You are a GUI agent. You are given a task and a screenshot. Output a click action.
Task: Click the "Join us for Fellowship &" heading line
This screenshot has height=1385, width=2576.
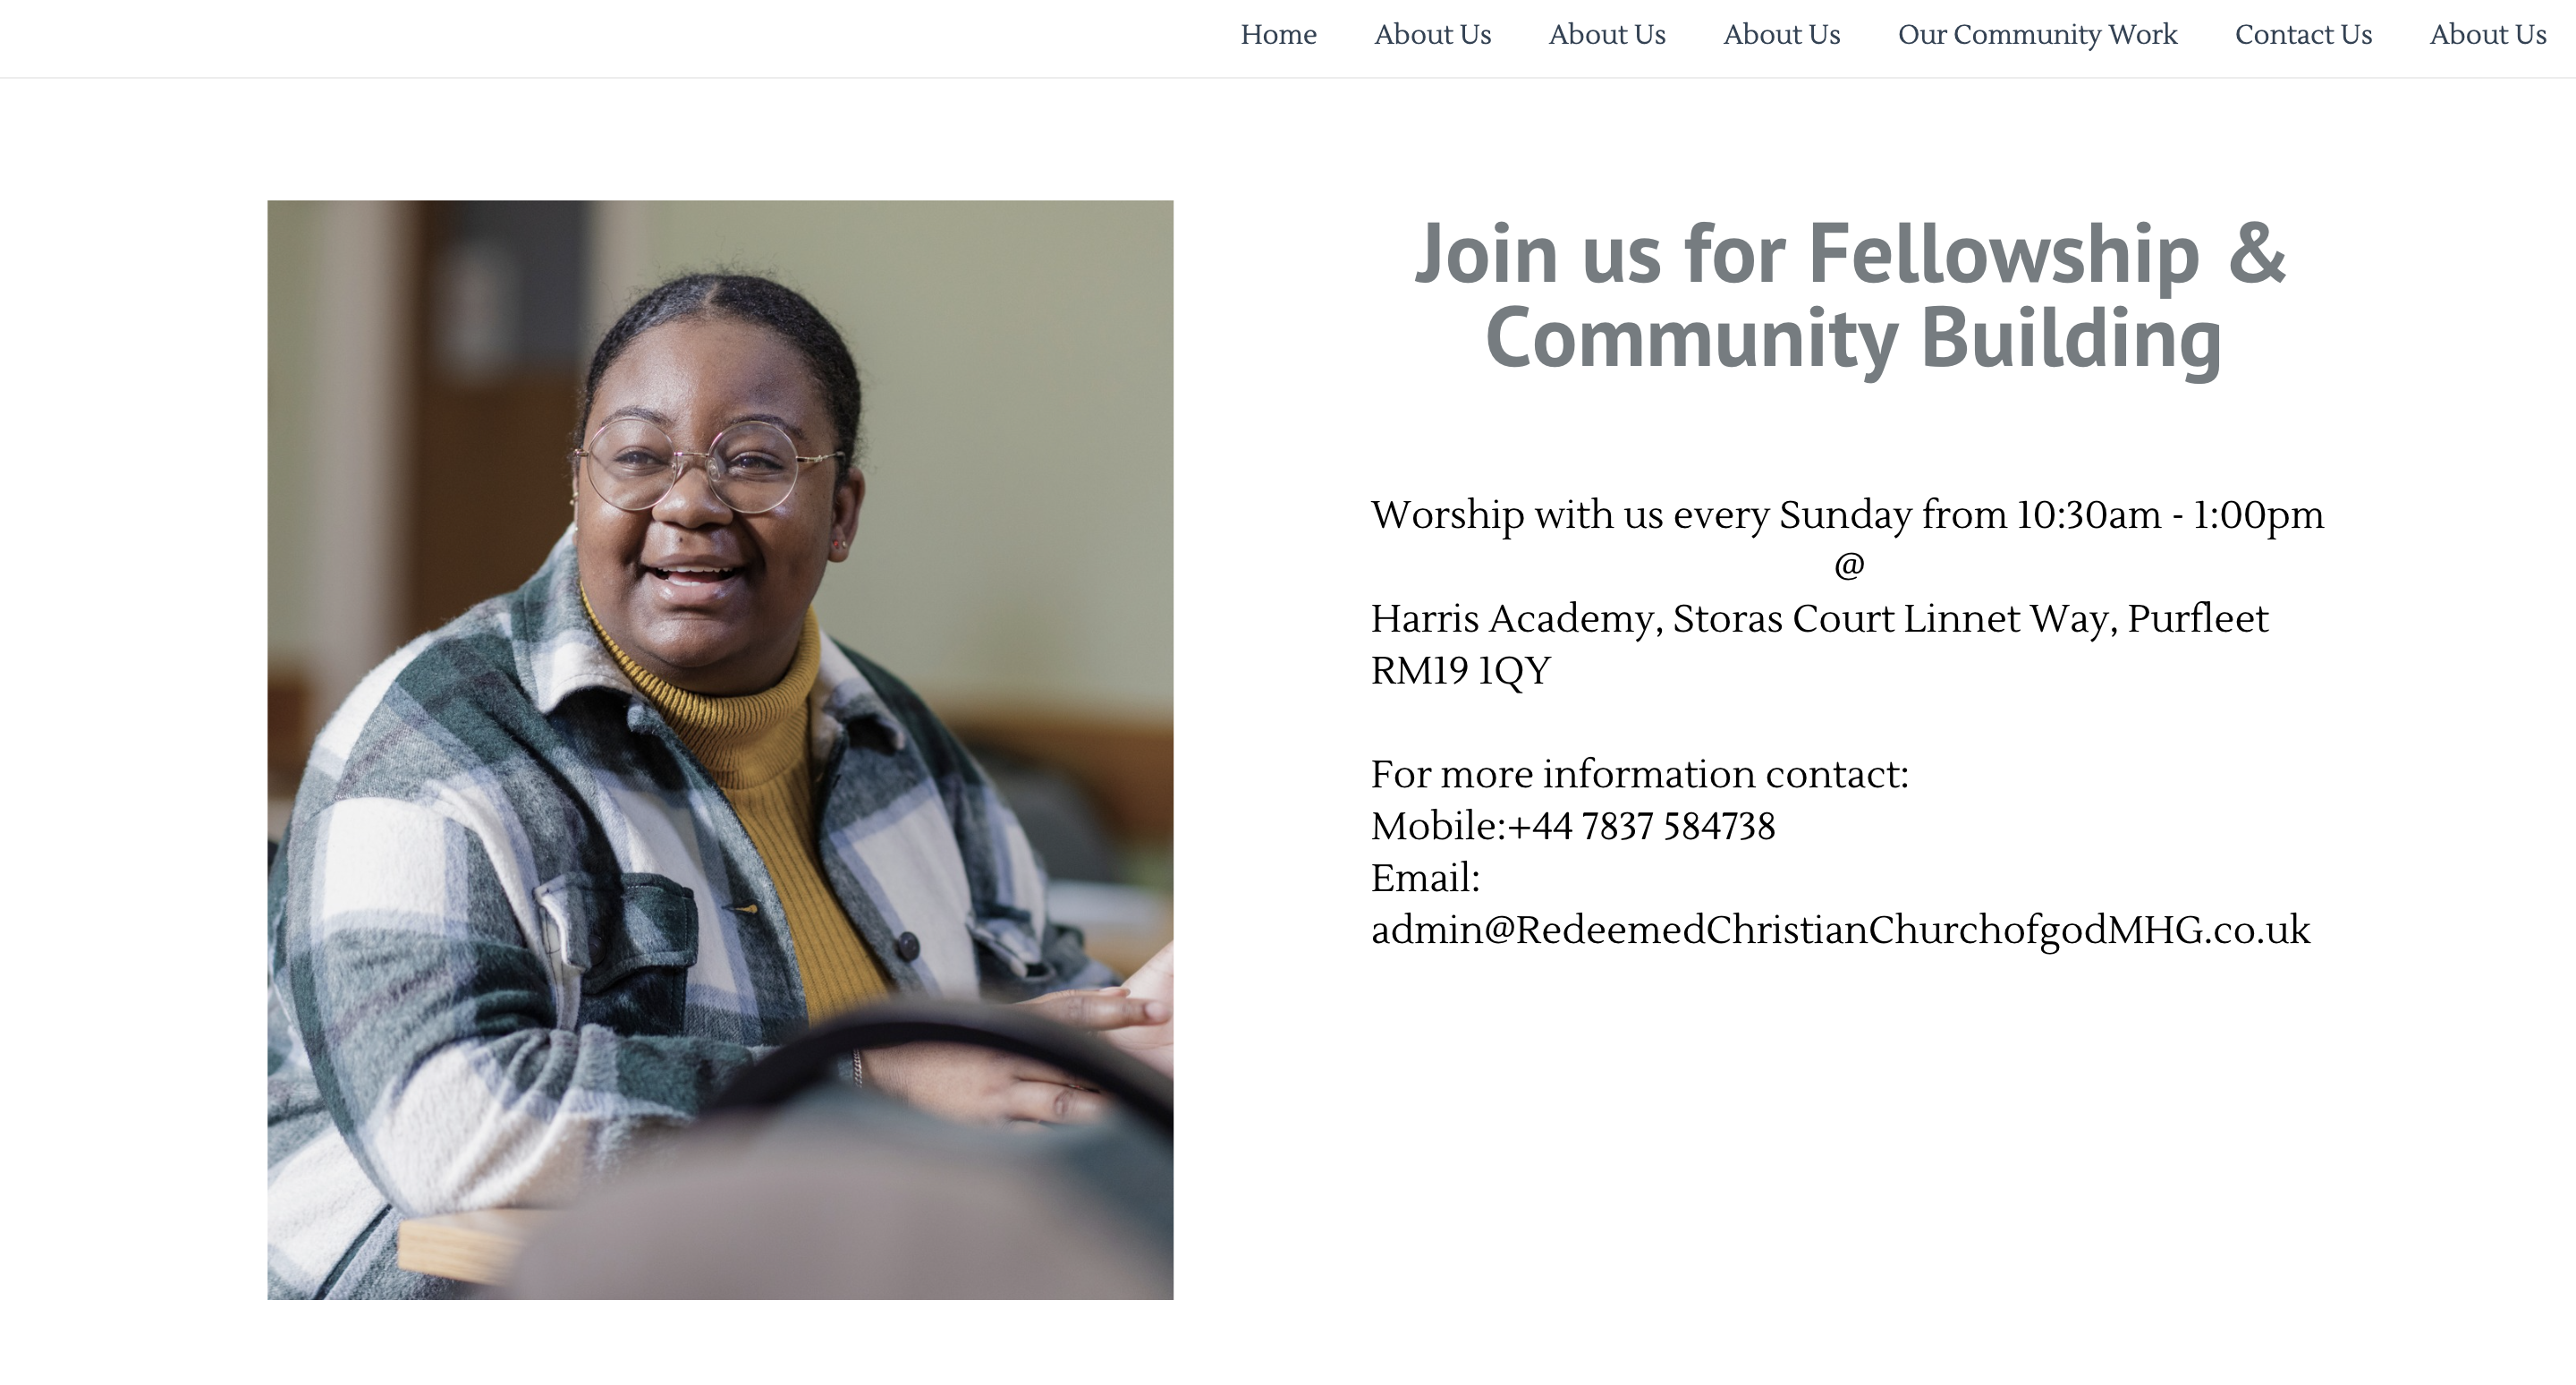tap(1849, 254)
